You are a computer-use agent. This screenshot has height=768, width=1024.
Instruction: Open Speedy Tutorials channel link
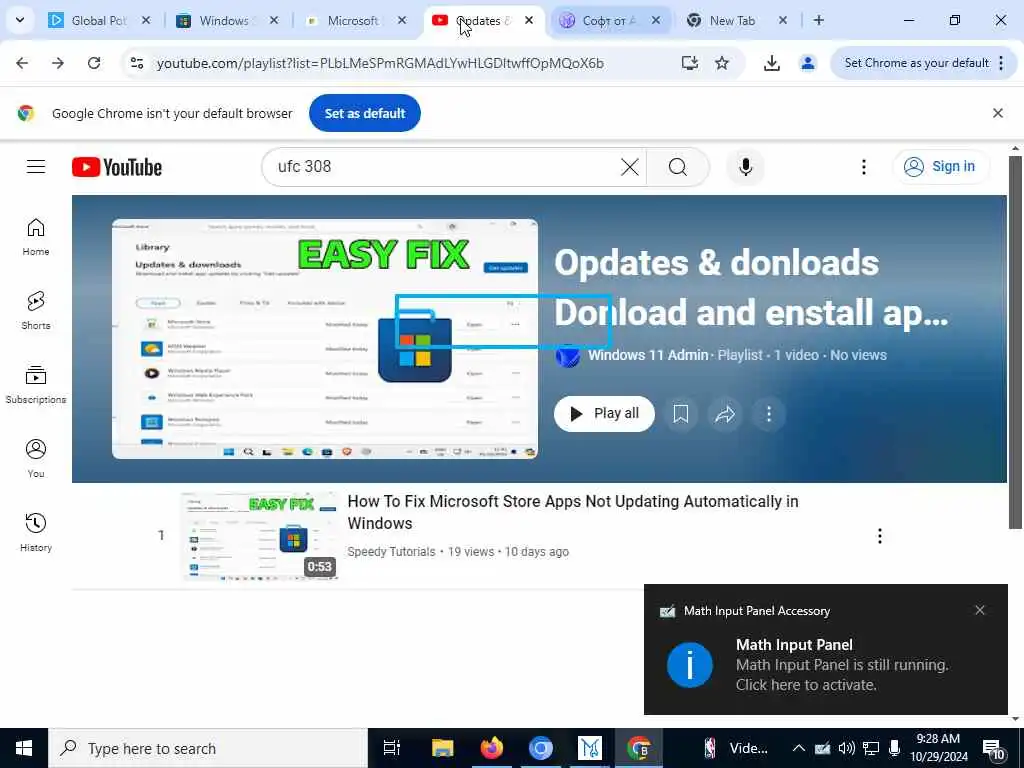391,552
